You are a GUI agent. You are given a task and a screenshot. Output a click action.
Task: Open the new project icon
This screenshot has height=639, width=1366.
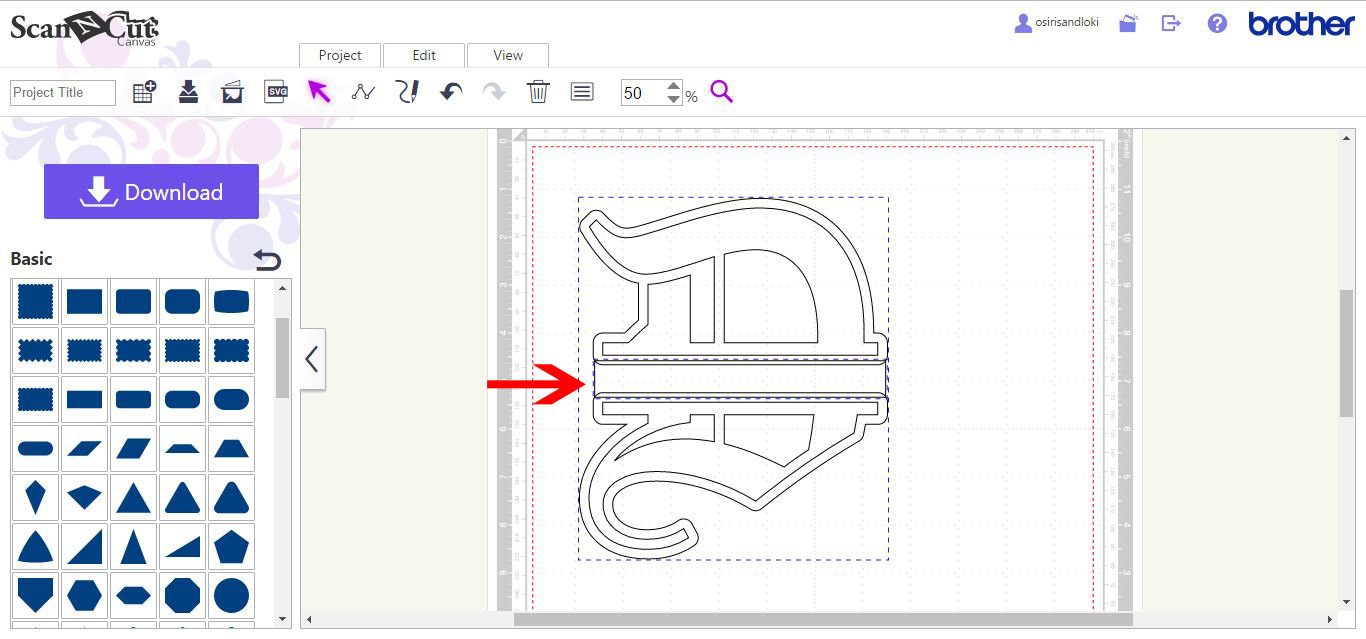(144, 90)
